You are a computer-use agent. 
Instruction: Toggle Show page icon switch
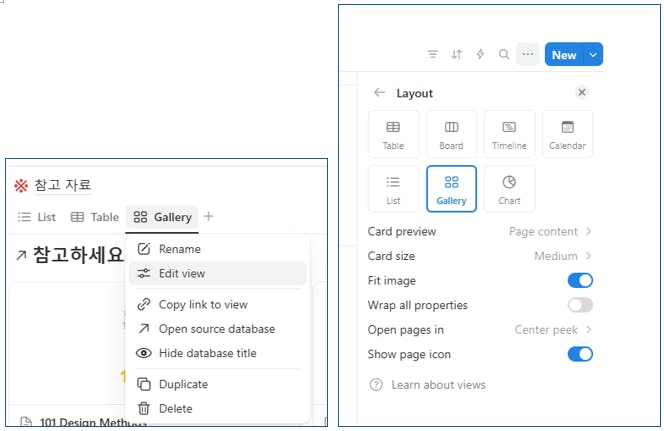click(580, 354)
